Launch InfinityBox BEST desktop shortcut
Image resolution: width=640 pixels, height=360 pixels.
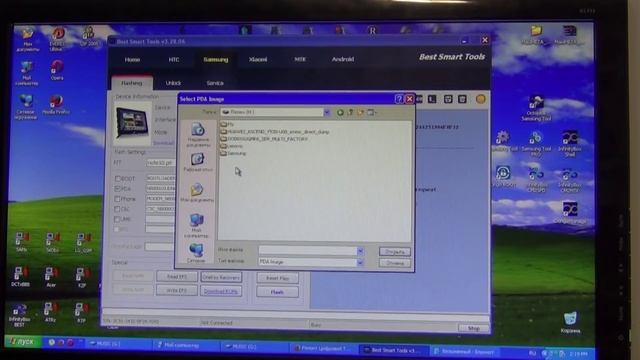tap(19, 316)
